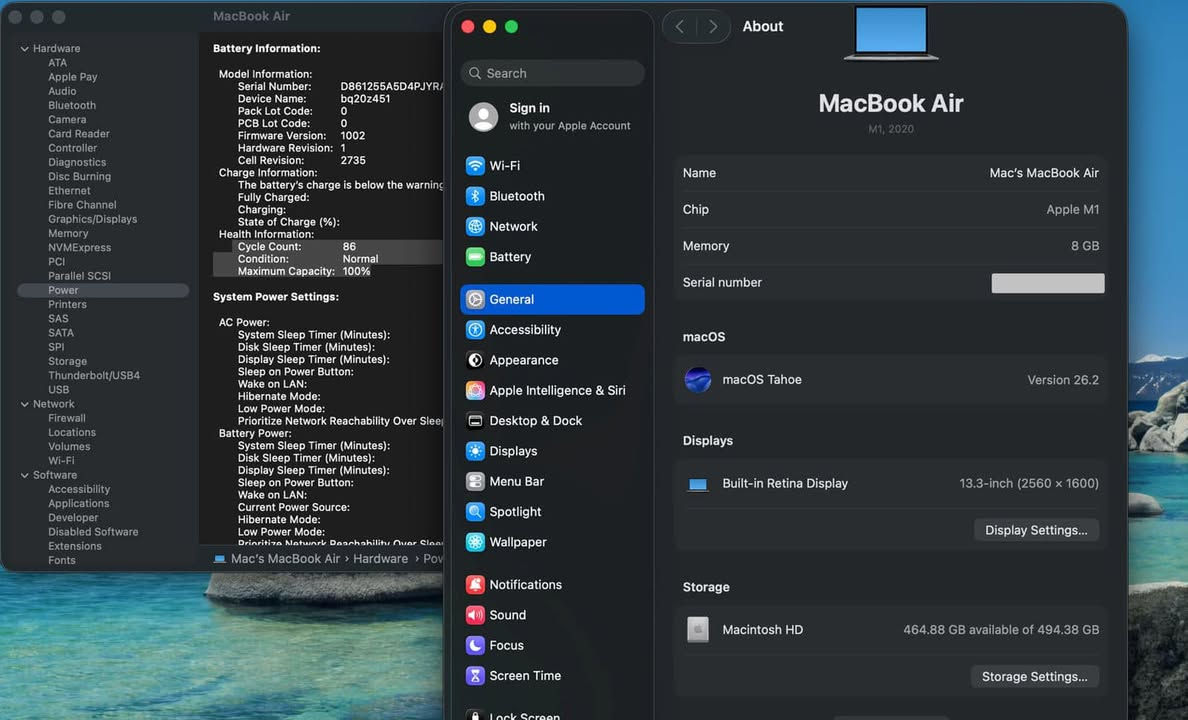
Task: Collapse the Software section in System Information
Action: point(25,475)
